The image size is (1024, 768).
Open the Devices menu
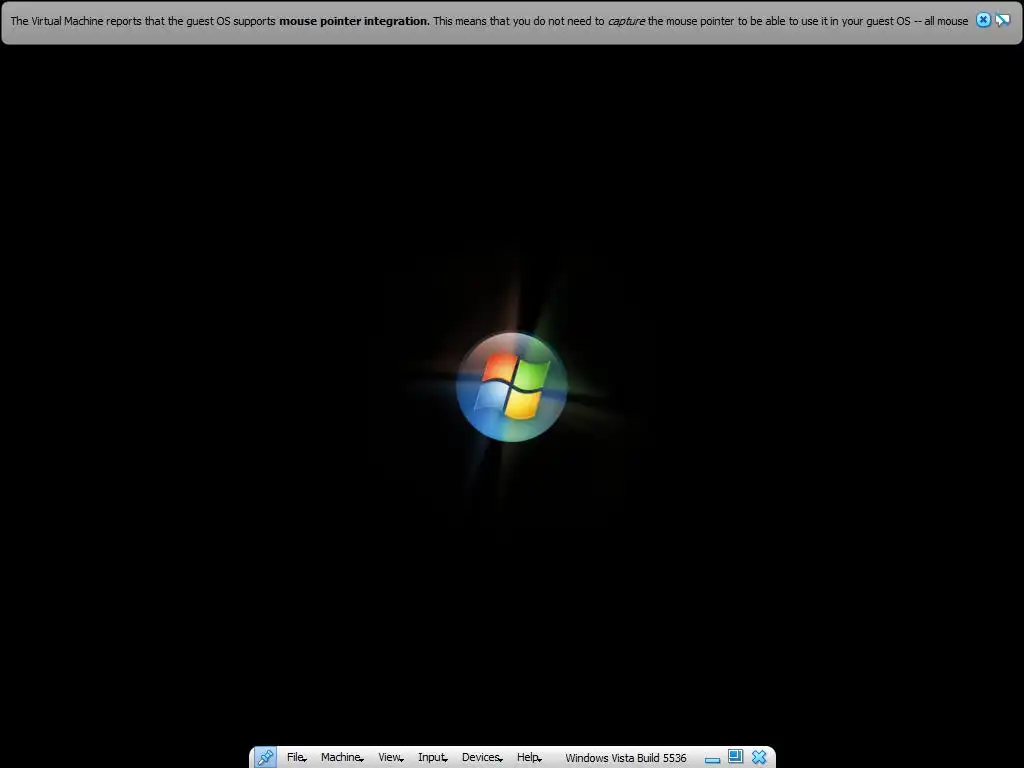pyautogui.click(x=483, y=757)
